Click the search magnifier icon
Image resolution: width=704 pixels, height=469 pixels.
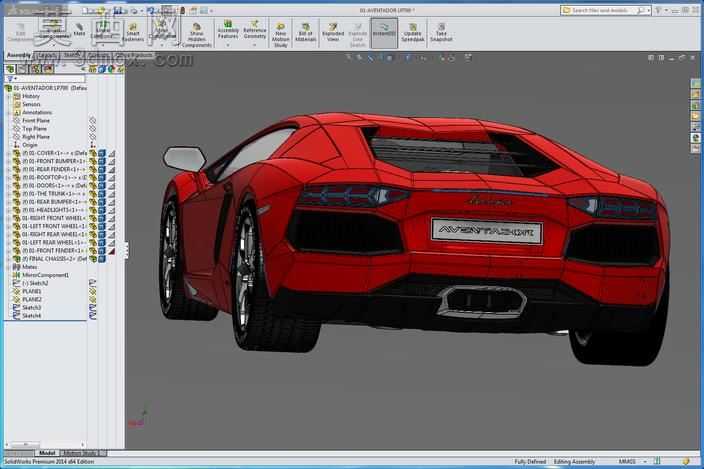coord(641,10)
